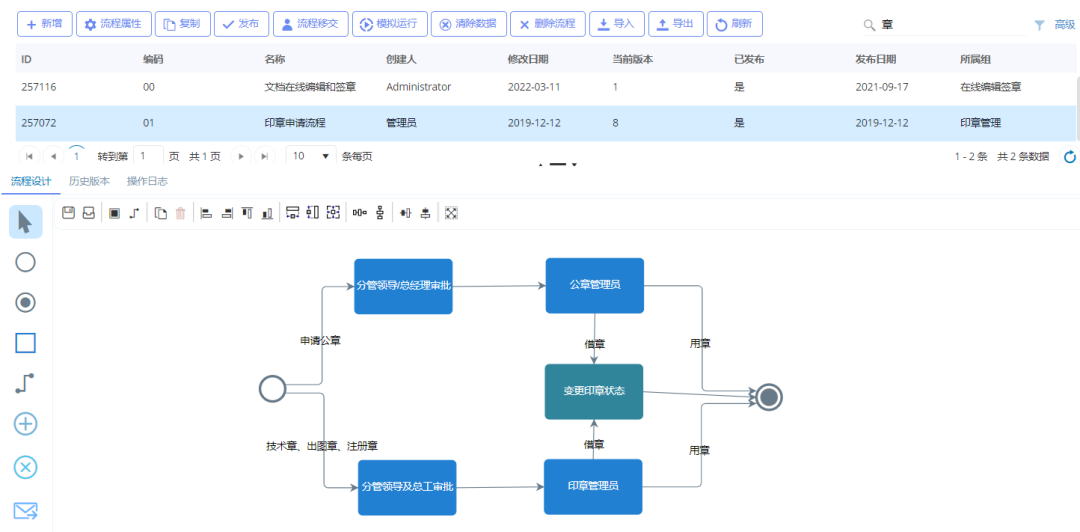Go to the previous page
Viewport: 1080px width, 532px height.
coord(53,156)
